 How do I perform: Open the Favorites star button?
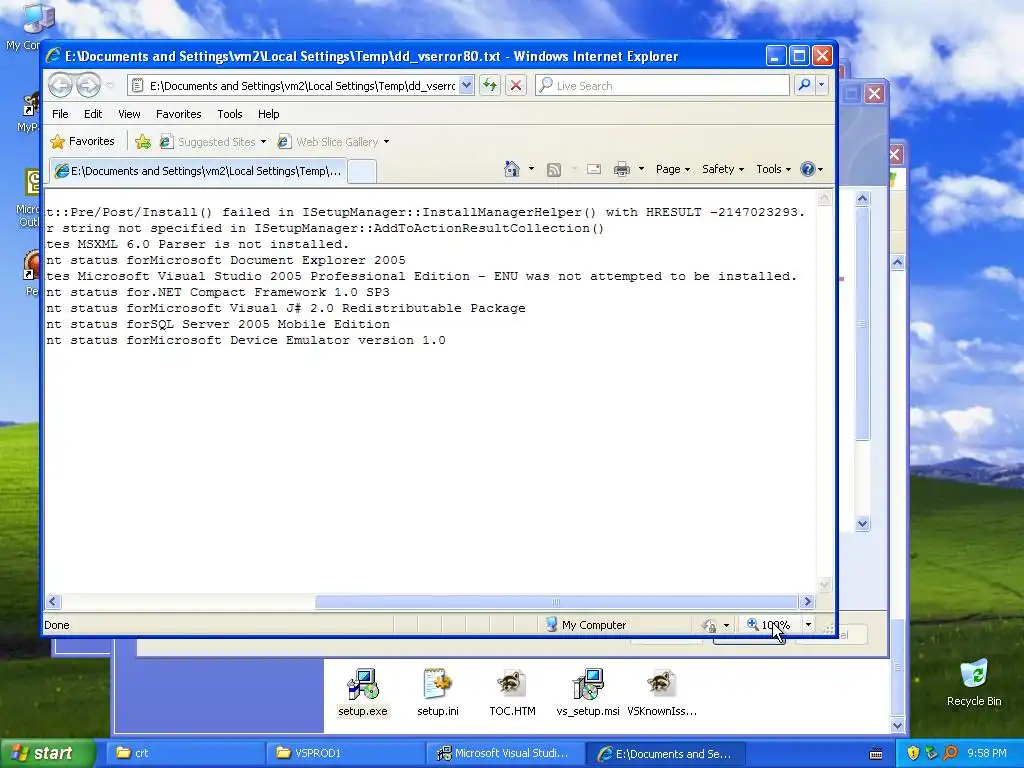82,141
